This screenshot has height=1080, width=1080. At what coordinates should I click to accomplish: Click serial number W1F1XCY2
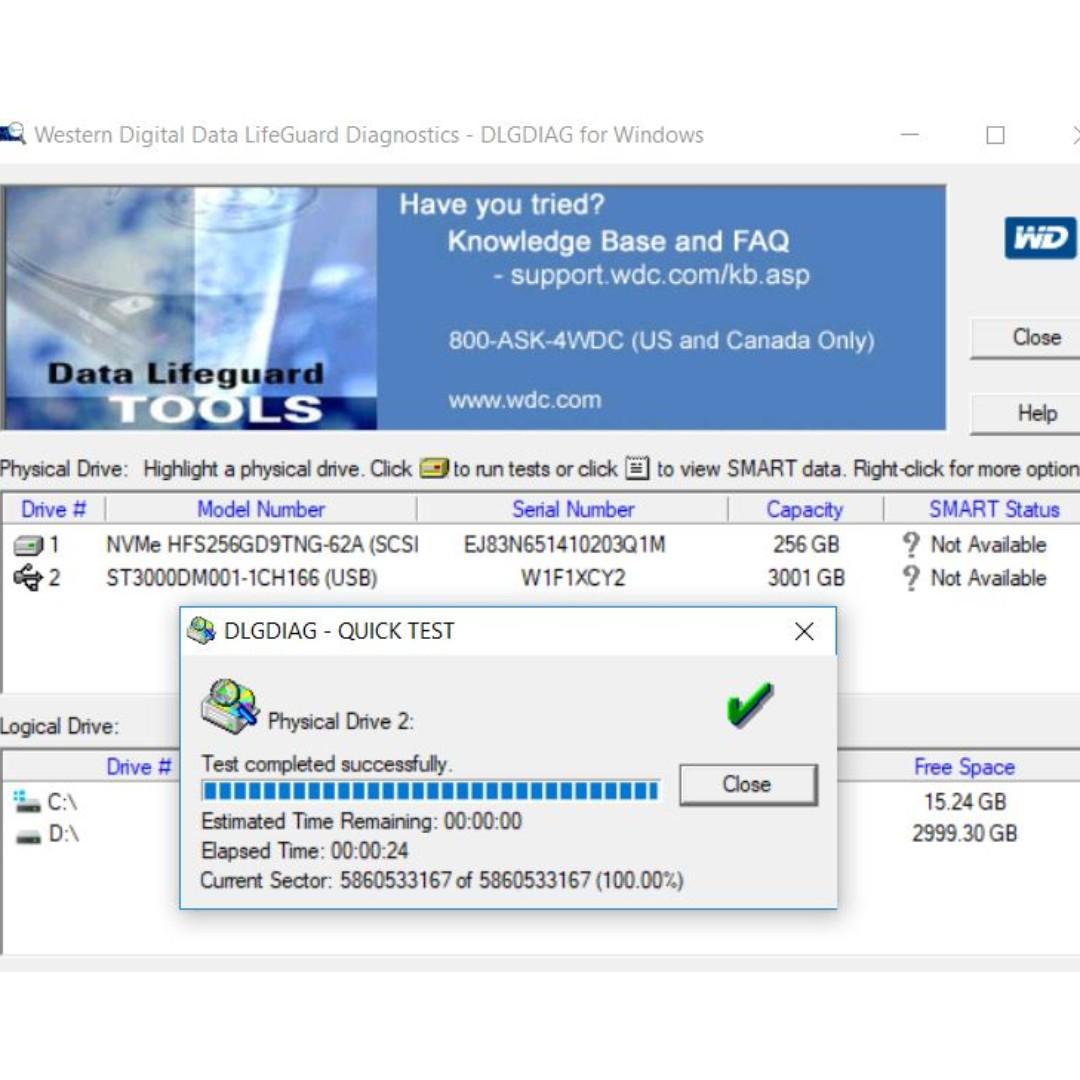pos(573,578)
